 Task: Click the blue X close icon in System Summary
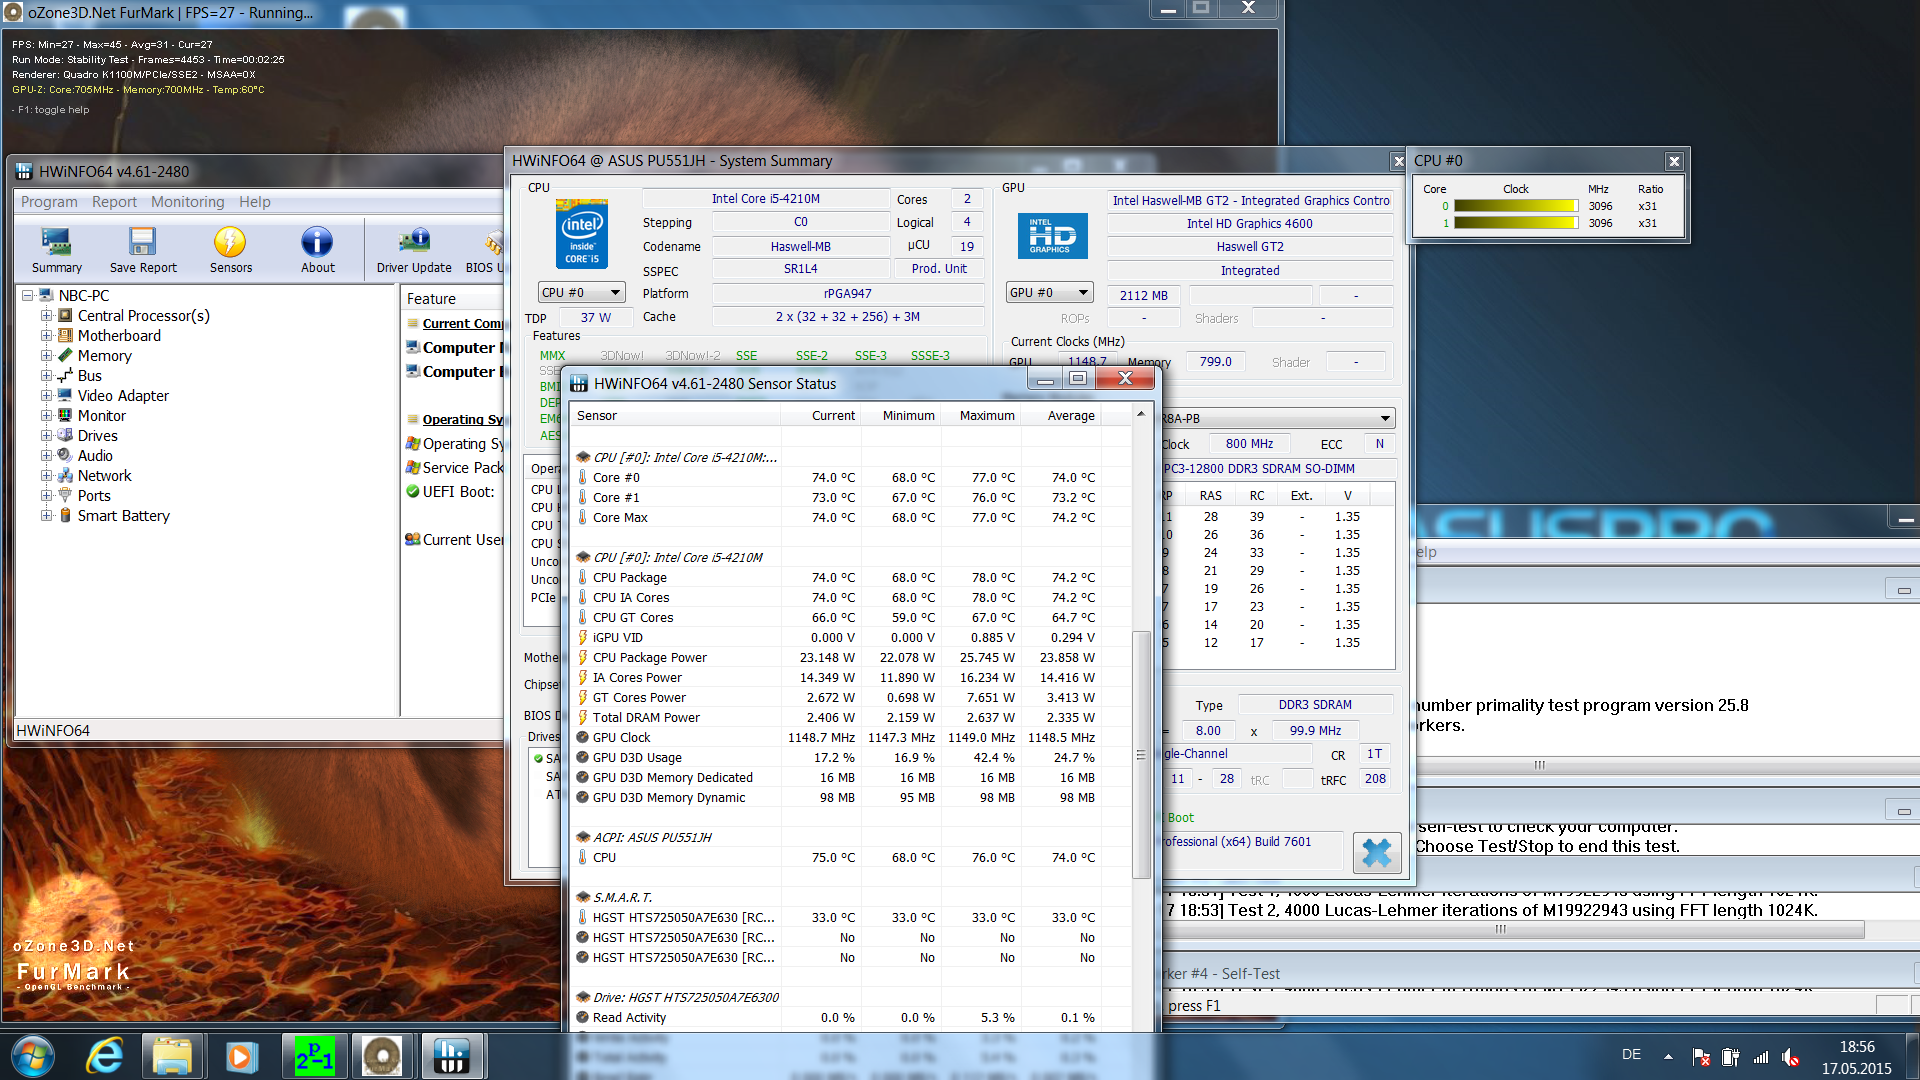(1376, 852)
